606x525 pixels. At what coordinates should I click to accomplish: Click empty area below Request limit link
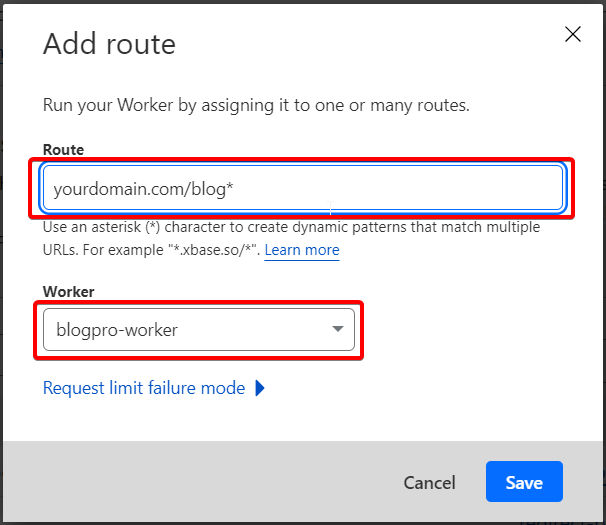tap(271, 419)
